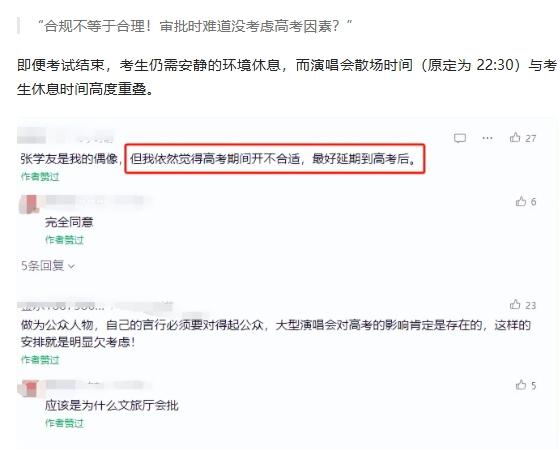Viewport: 560px width, 450px height.
Task: Click avatar of the '文旅厅会批' replier
Action: tap(29, 388)
